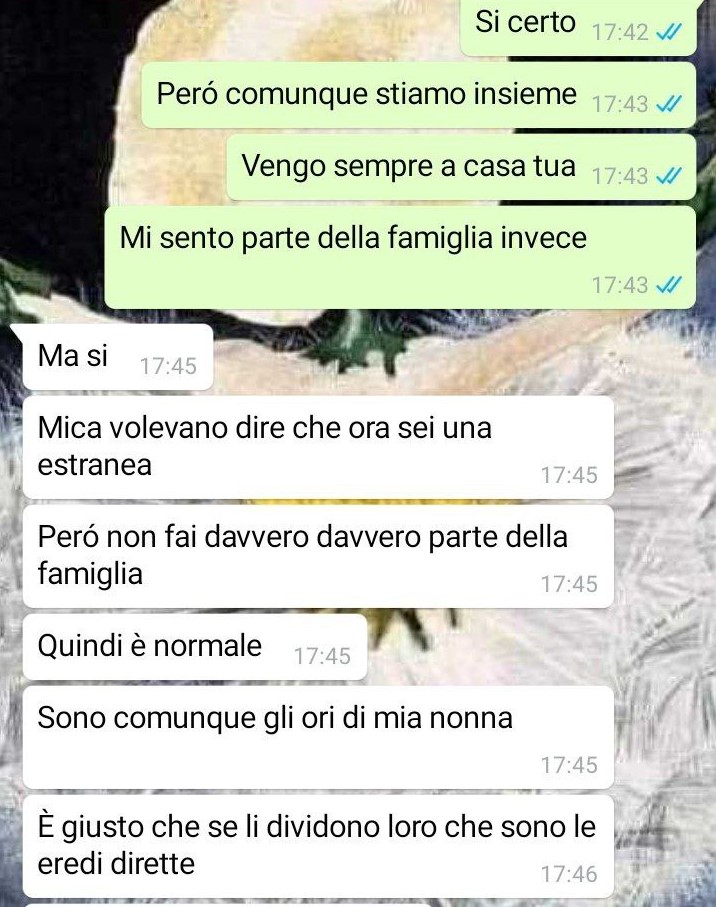Select the 'Peró non fai davvero davvero' message
716x907 pixels.
coord(318,556)
